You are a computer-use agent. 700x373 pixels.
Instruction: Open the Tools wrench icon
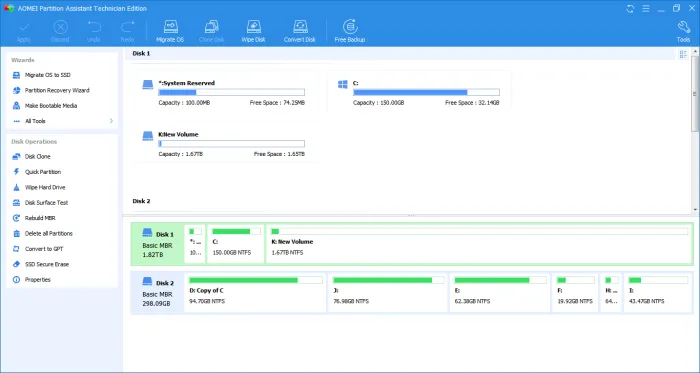point(683,27)
